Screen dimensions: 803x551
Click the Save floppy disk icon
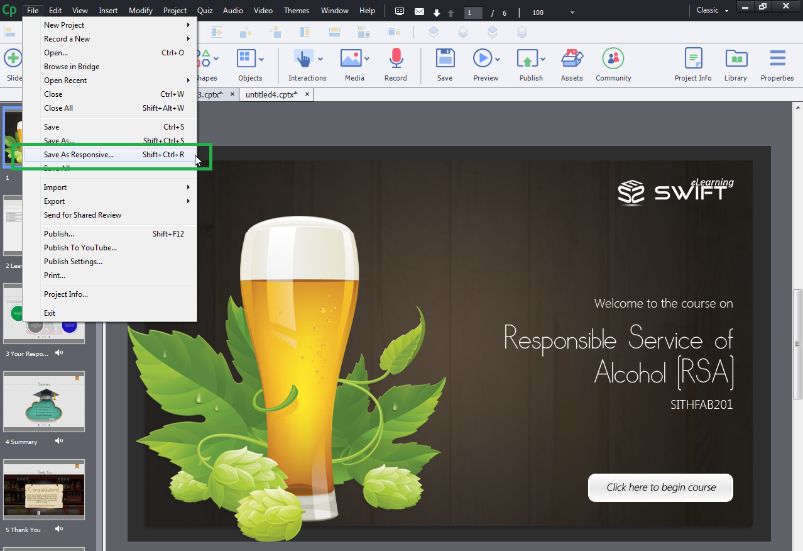click(445, 58)
